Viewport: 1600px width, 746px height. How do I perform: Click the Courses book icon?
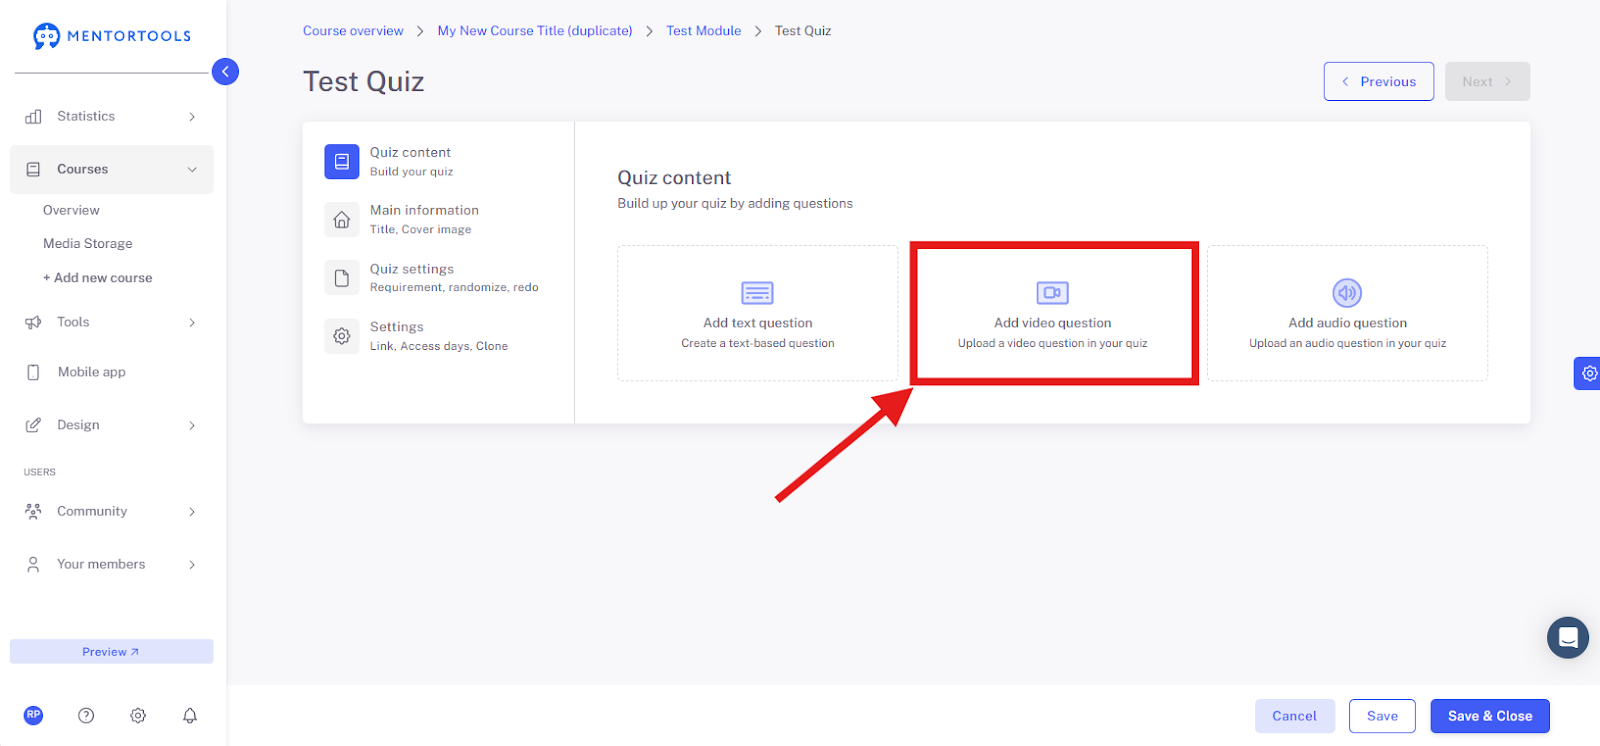coord(33,169)
